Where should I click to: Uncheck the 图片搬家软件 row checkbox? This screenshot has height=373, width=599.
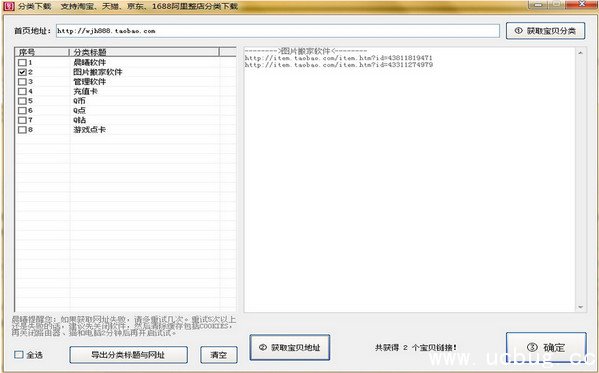tap(22, 72)
